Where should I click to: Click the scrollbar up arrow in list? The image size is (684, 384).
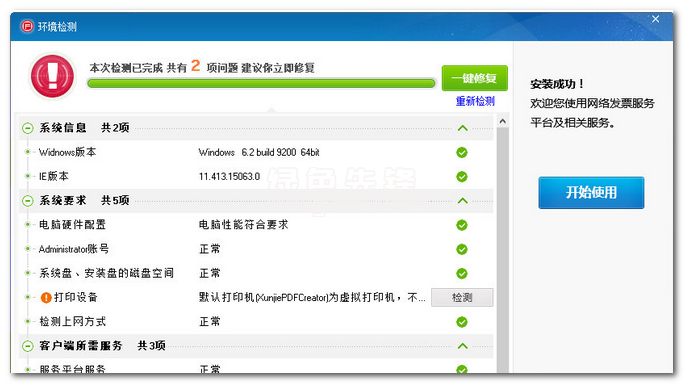[x=503, y=121]
